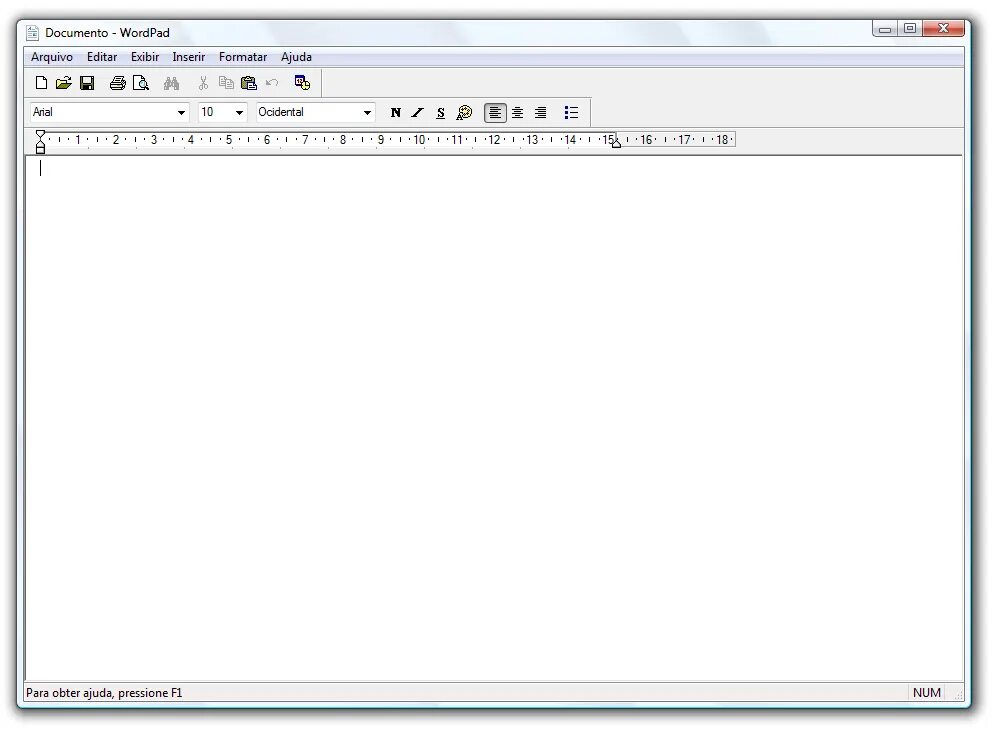Screen dimensions: 993x729
Task: Toggle underline with the S button
Action: click(x=441, y=113)
